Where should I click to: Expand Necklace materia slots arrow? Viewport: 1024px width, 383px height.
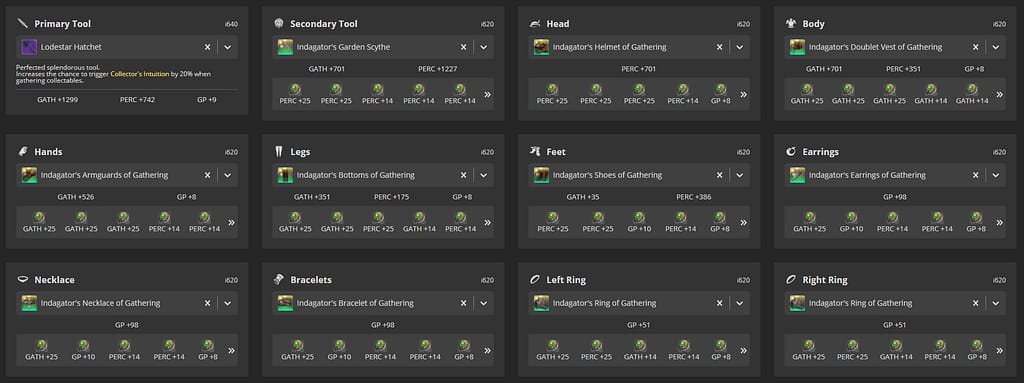(231, 350)
